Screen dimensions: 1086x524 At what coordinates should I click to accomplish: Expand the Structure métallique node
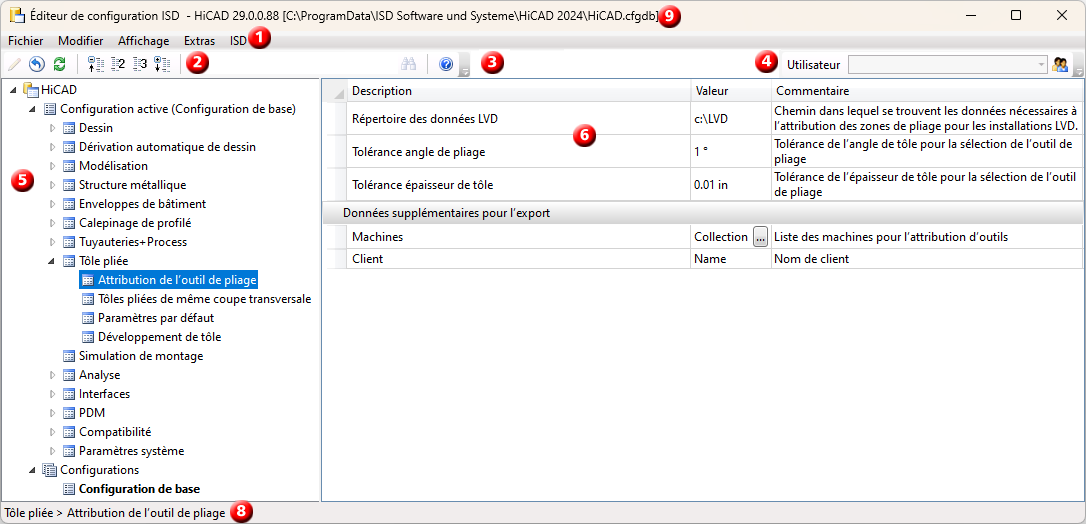pos(53,185)
